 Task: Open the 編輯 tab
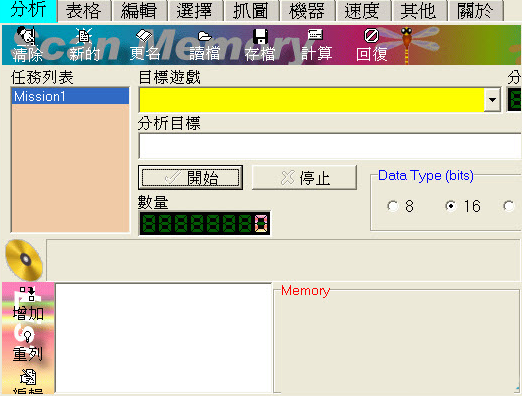[x=139, y=11]
